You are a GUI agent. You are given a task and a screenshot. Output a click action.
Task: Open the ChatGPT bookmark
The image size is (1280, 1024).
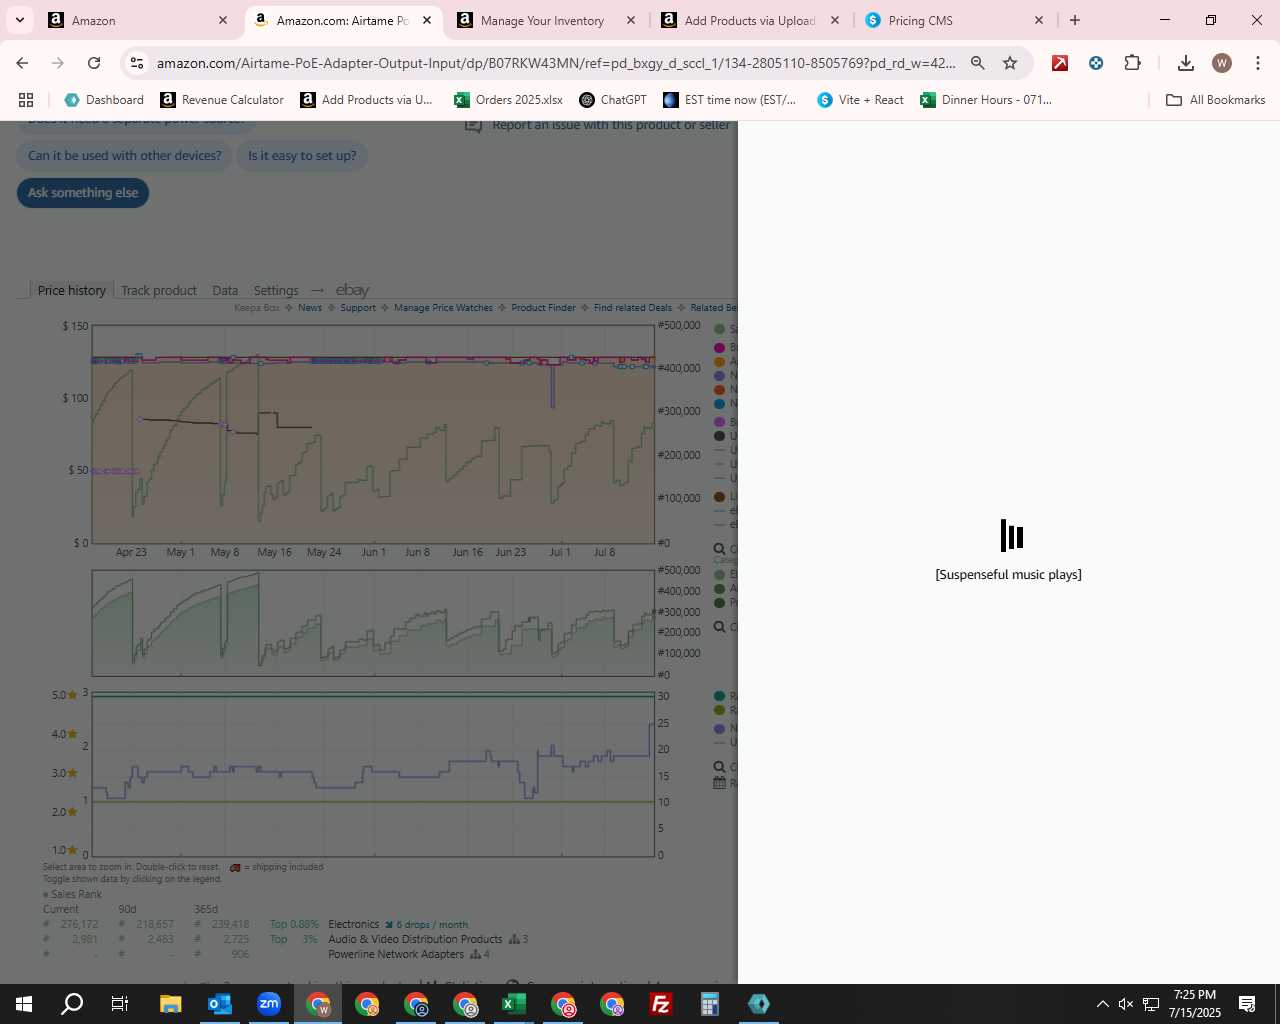(613, 100)
